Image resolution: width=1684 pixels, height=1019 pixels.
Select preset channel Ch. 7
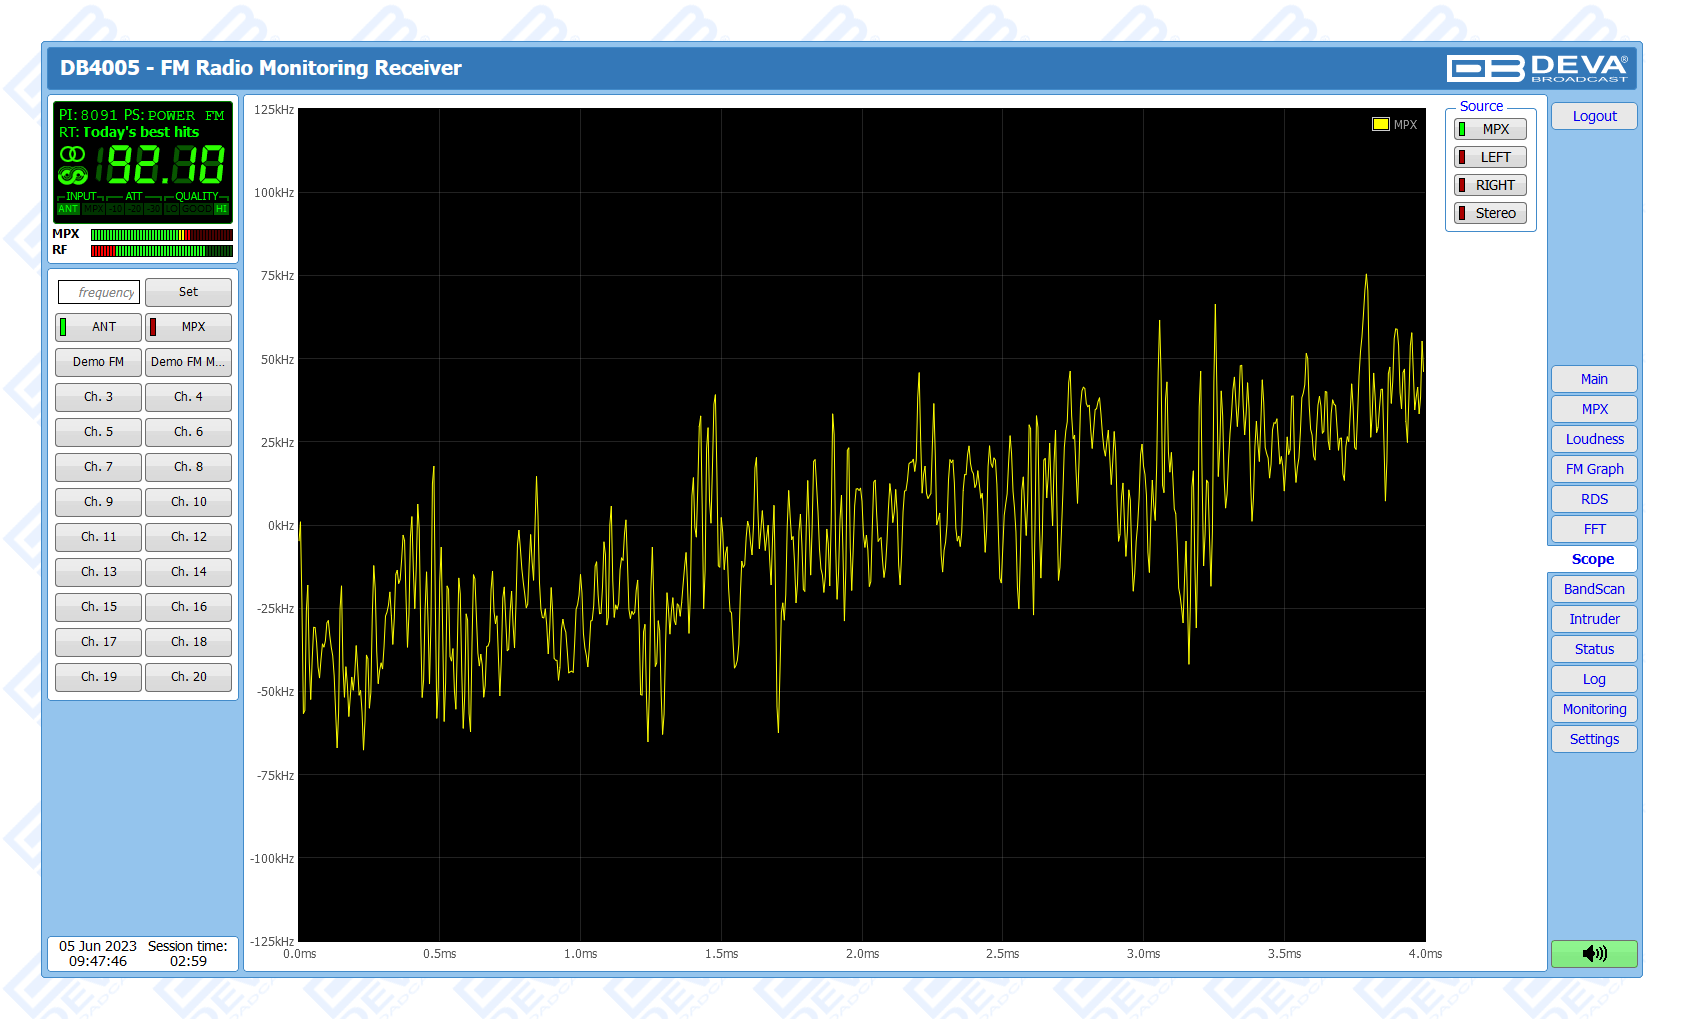tap(98, 467)
